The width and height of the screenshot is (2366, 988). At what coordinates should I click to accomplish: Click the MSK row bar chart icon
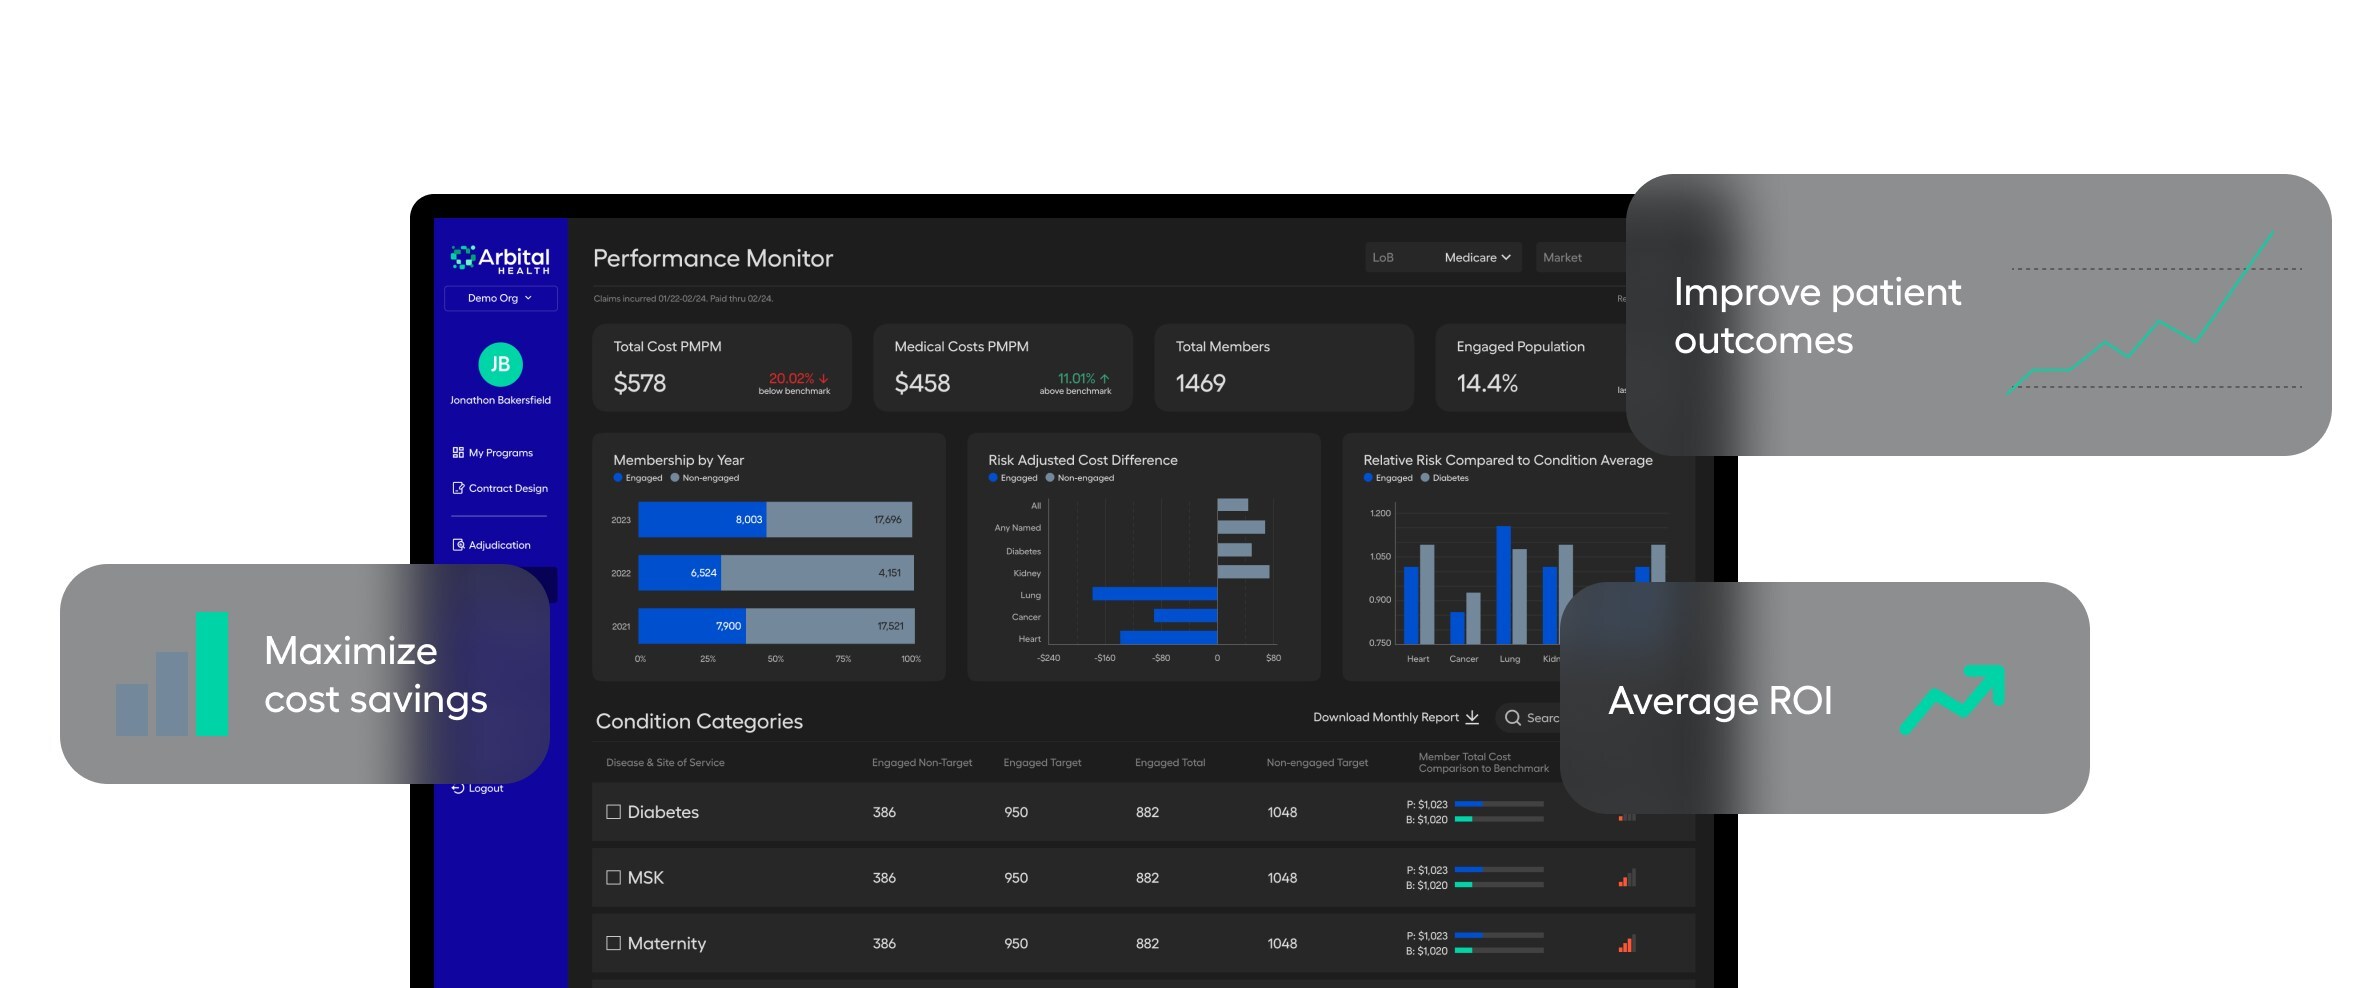click(x=1627, y=878)
